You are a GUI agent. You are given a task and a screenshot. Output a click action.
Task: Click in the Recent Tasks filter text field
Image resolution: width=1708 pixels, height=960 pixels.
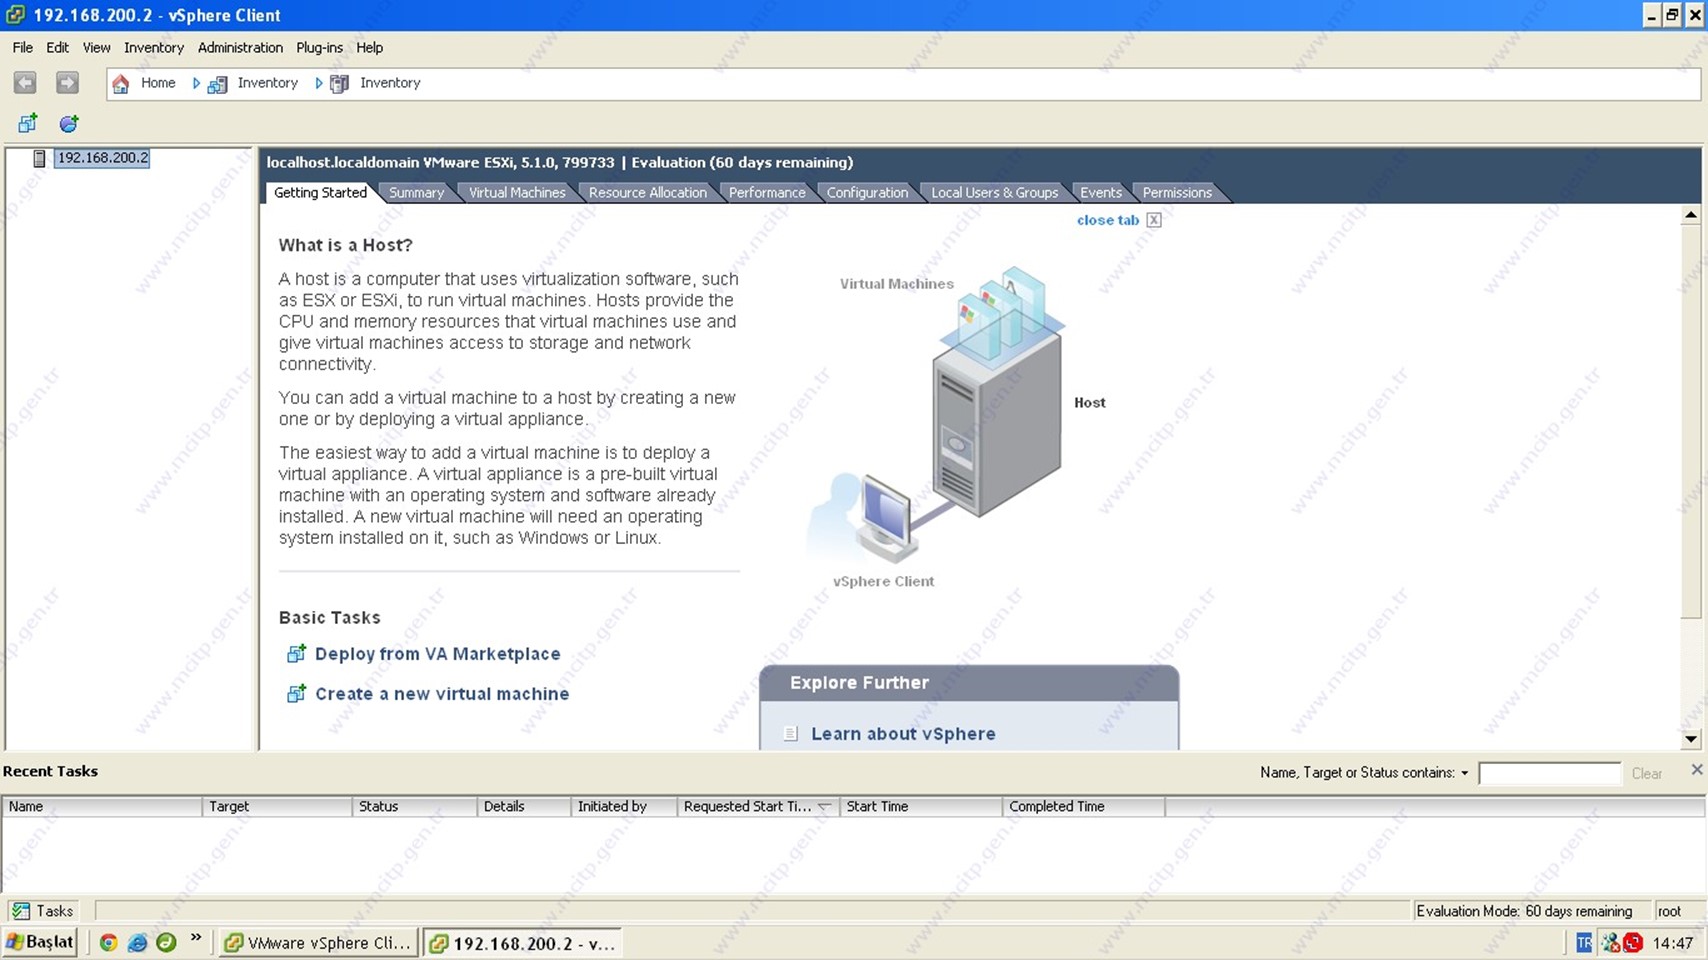click(x=1549, y=773)
